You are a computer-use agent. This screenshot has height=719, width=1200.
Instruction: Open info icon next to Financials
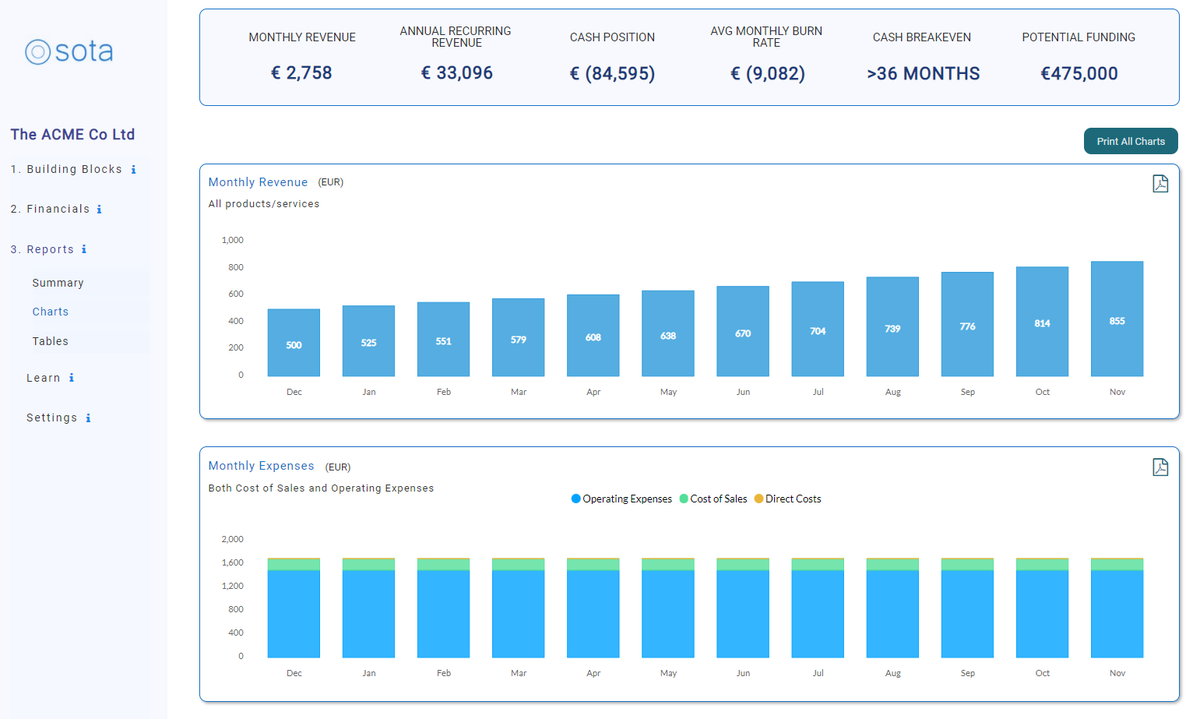[x=99, y=210]
